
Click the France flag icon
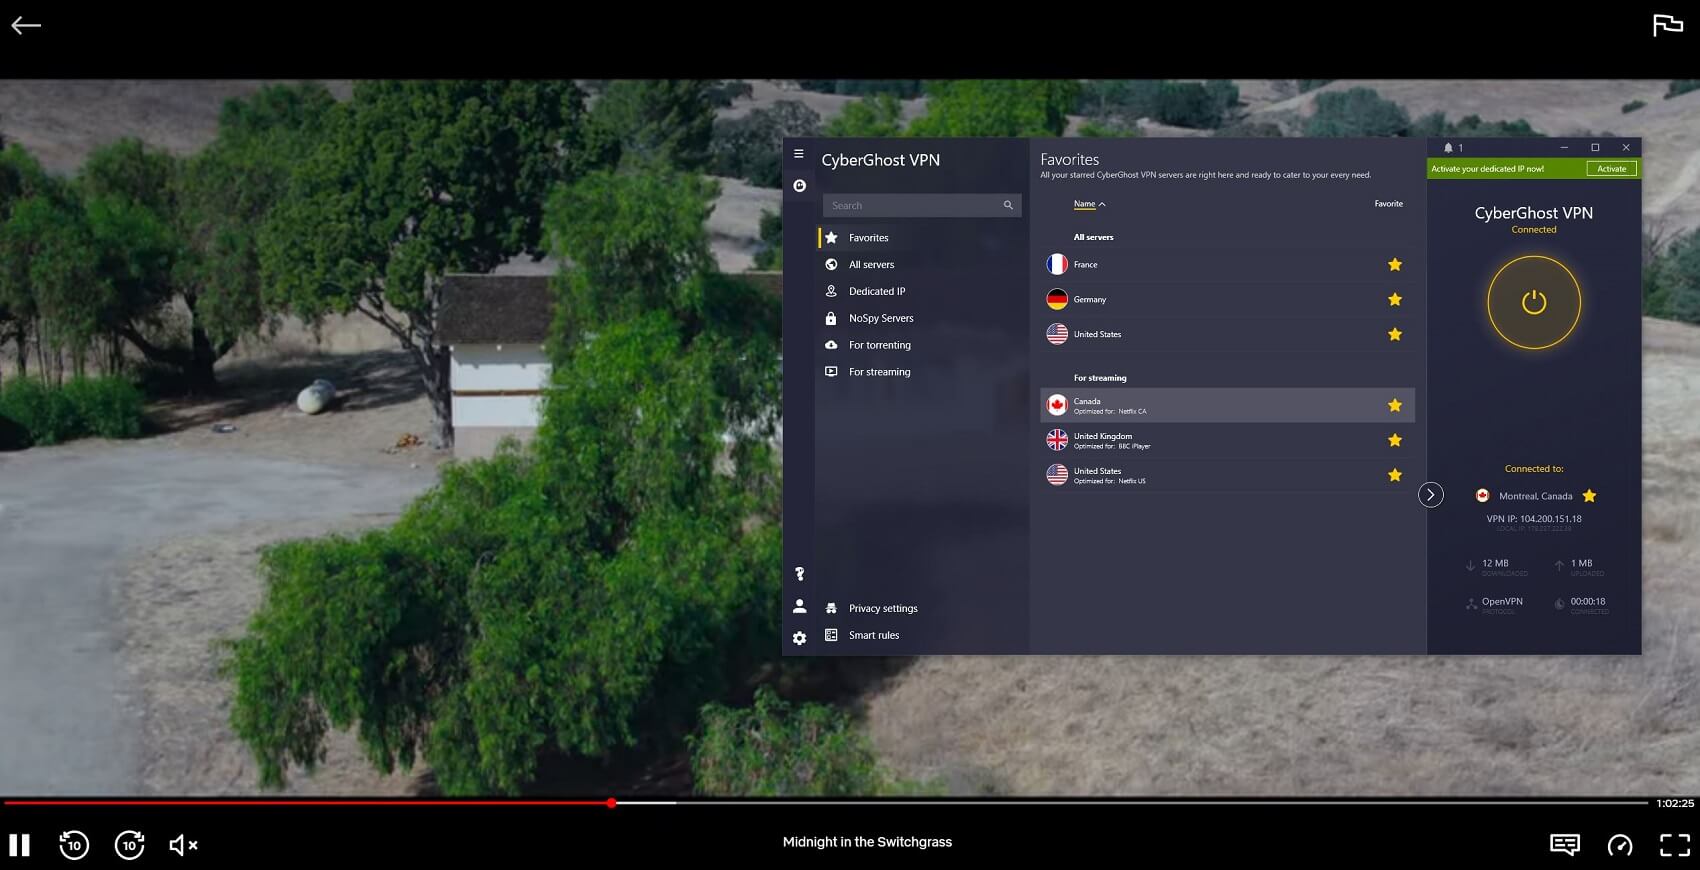[1057, 265]
